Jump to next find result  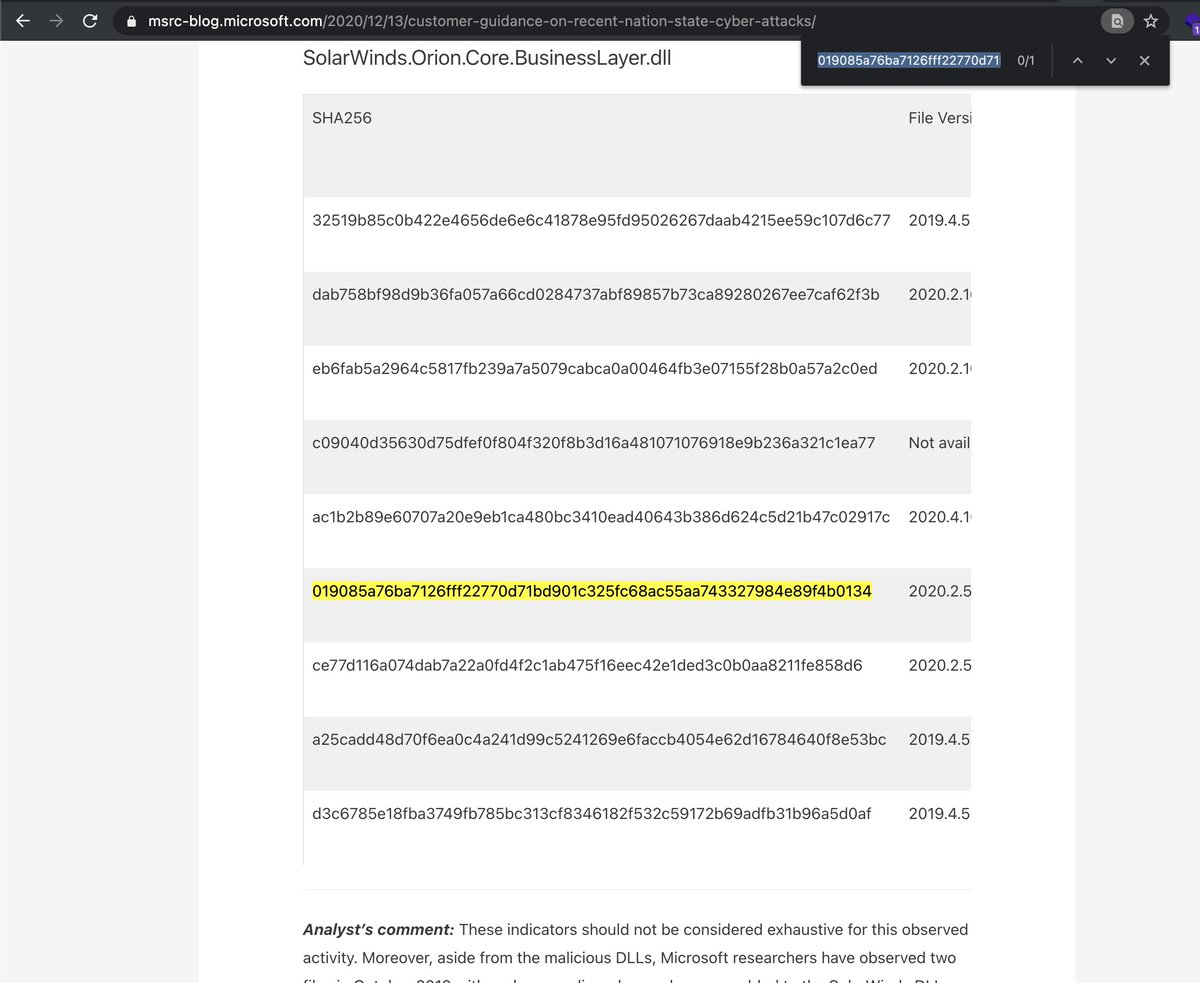click(1111, 61)
